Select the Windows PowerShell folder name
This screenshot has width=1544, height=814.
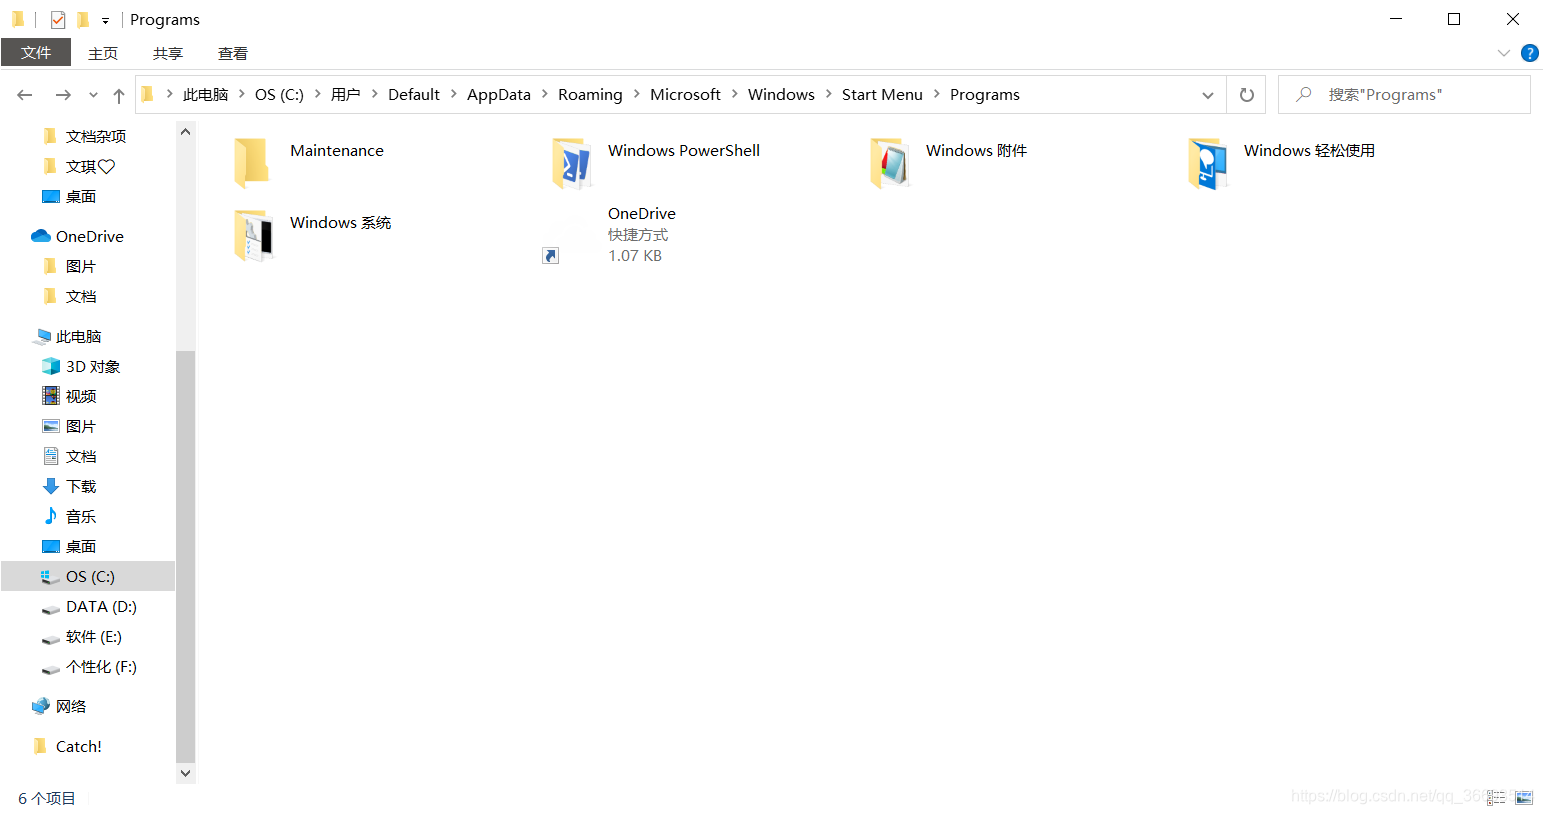(684, 151)
